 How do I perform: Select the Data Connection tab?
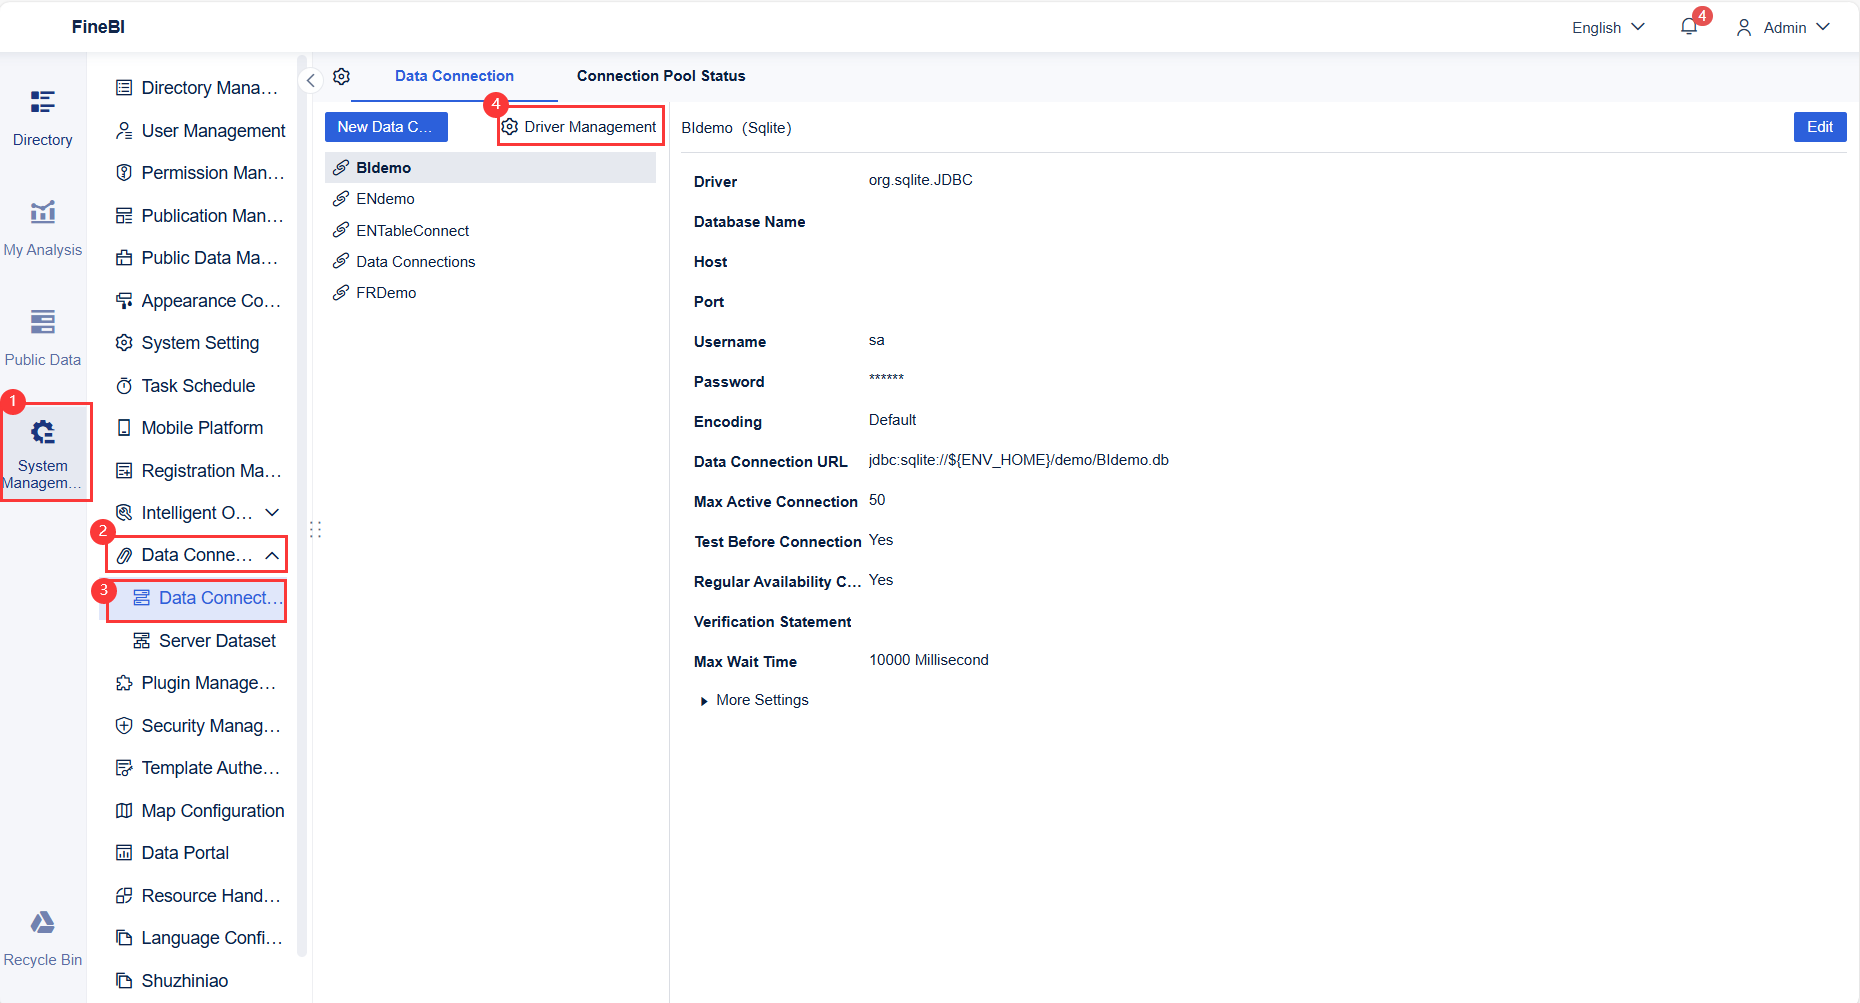click(454, 76)
